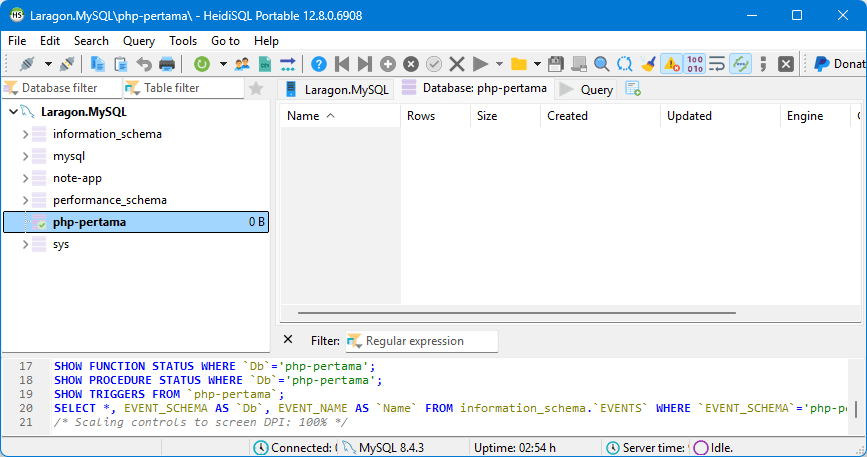Screen dimensions: 867x457
Task: Expand the note-app database node
Action: click(25, 178)
